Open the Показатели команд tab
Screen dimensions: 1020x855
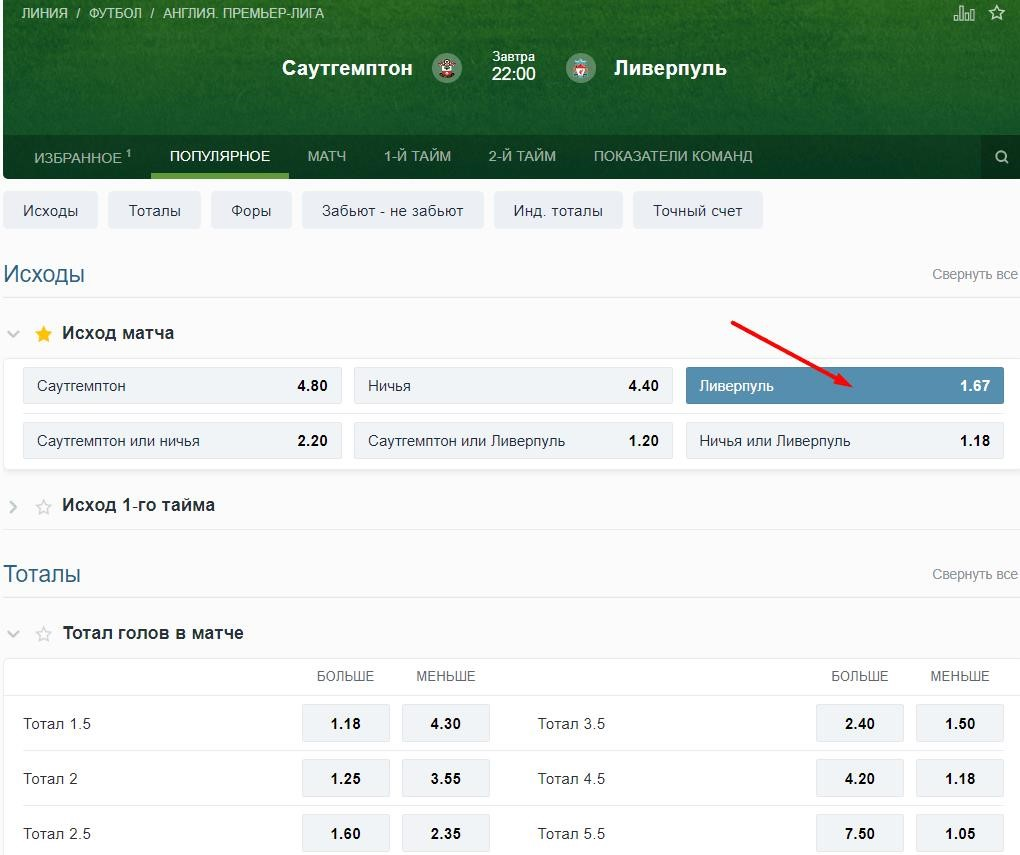[x=673, y=156]
